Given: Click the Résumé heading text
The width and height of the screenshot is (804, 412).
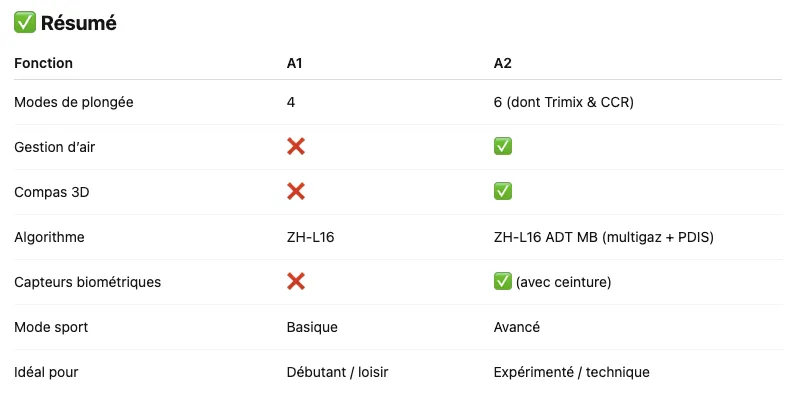Looking at the screenshot, I should (x=79, y=23).
